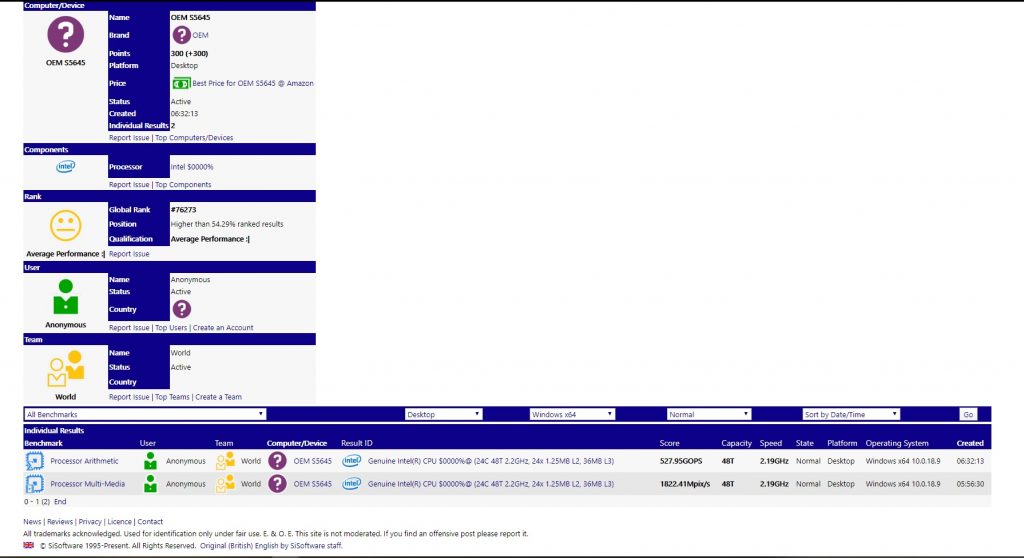Image resolution: width=1024 pixels, height=558 pixels.
Task: Click the green money price icon
Action: (181, 84)
